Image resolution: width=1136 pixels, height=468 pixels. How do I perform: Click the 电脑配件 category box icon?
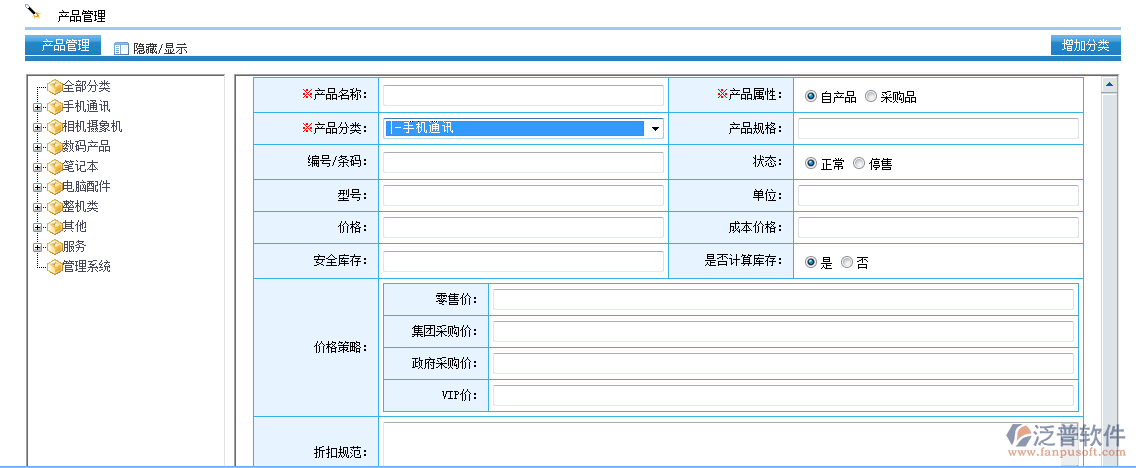tap(54, 187)
